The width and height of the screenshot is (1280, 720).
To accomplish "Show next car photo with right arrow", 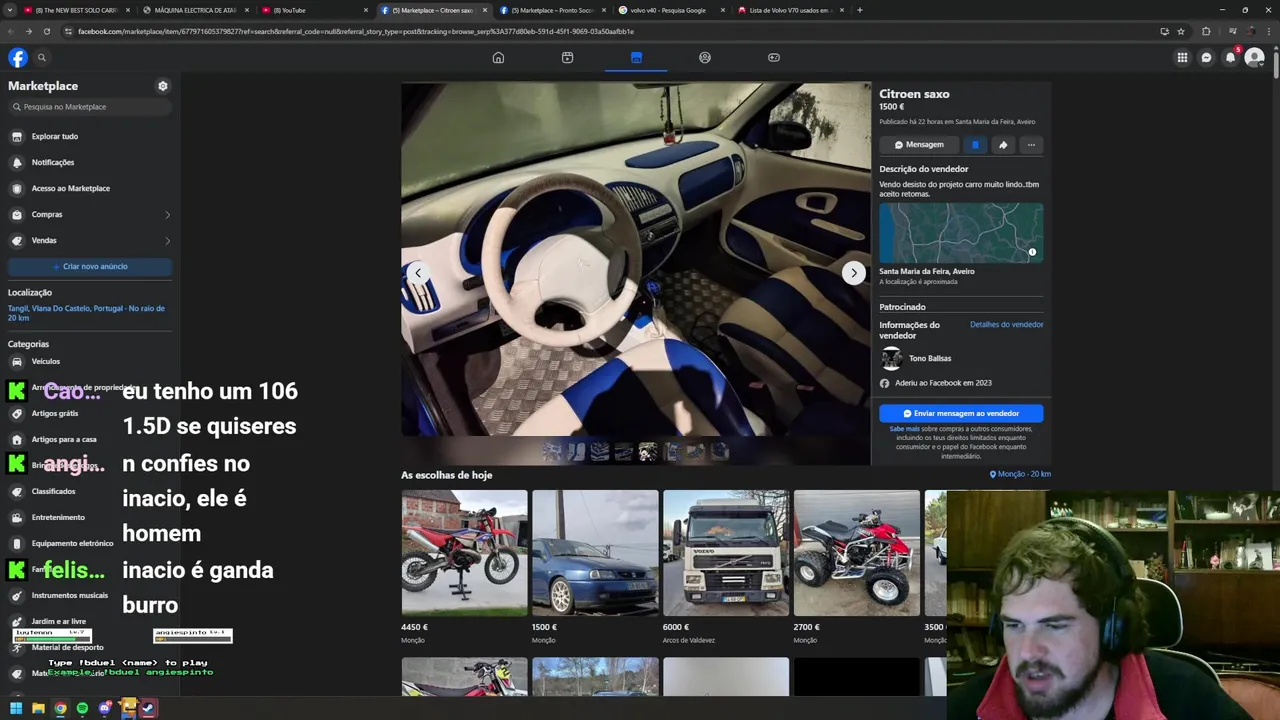I will (853, 273).
